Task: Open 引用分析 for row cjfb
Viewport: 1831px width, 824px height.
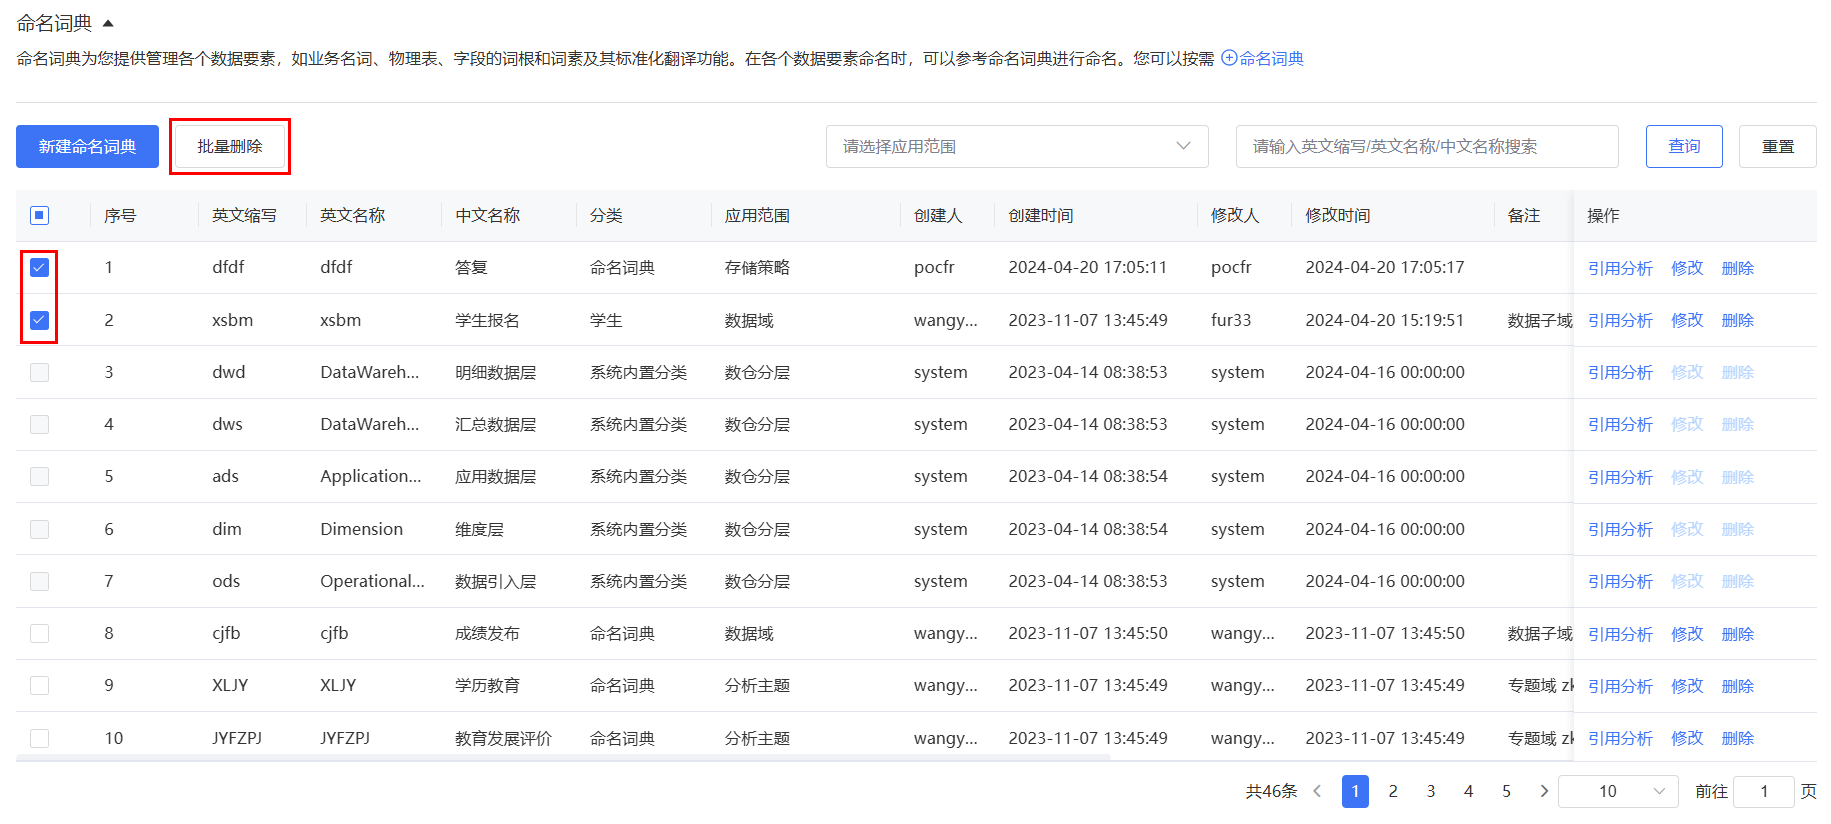Action: tap(1620, 634)
